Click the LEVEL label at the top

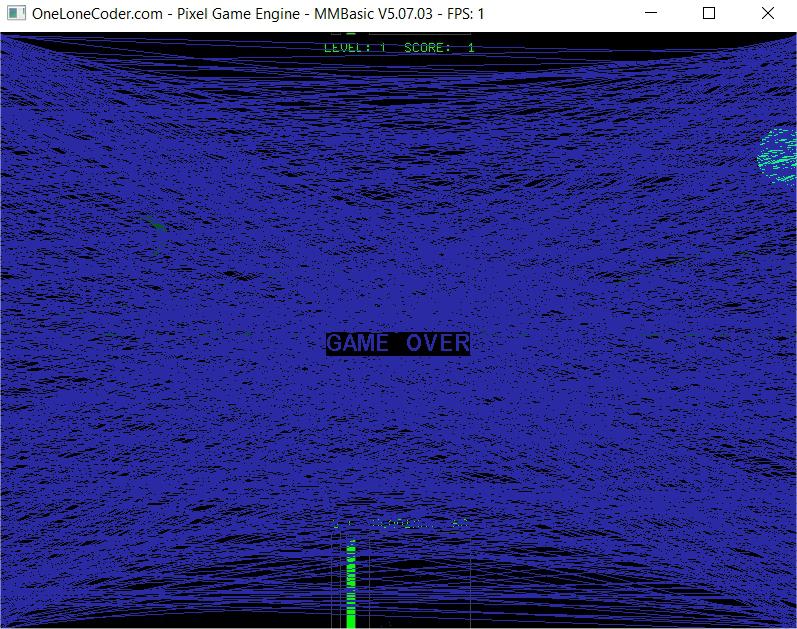click(x=345, y=47)
